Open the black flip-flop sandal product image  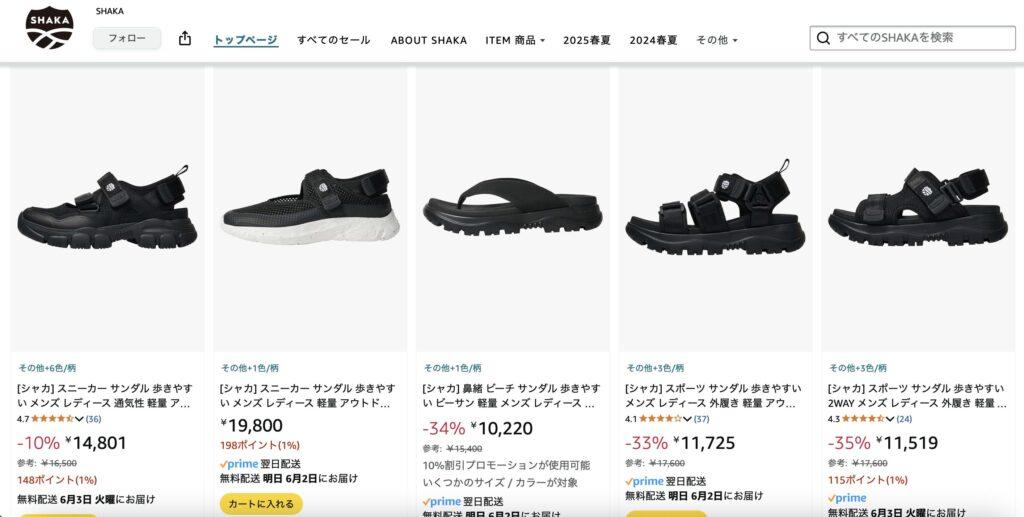click(513, 208)
